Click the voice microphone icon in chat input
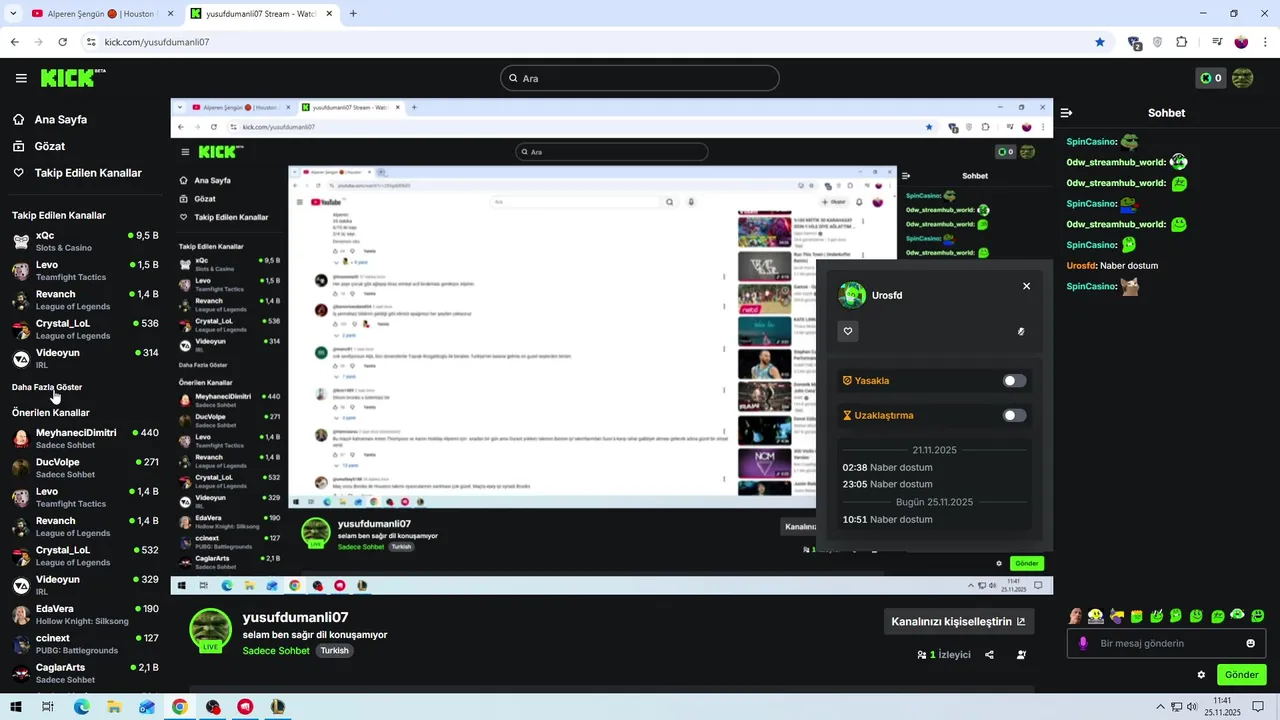Viewport: 1280px width, 720px height. (1083, 643)
